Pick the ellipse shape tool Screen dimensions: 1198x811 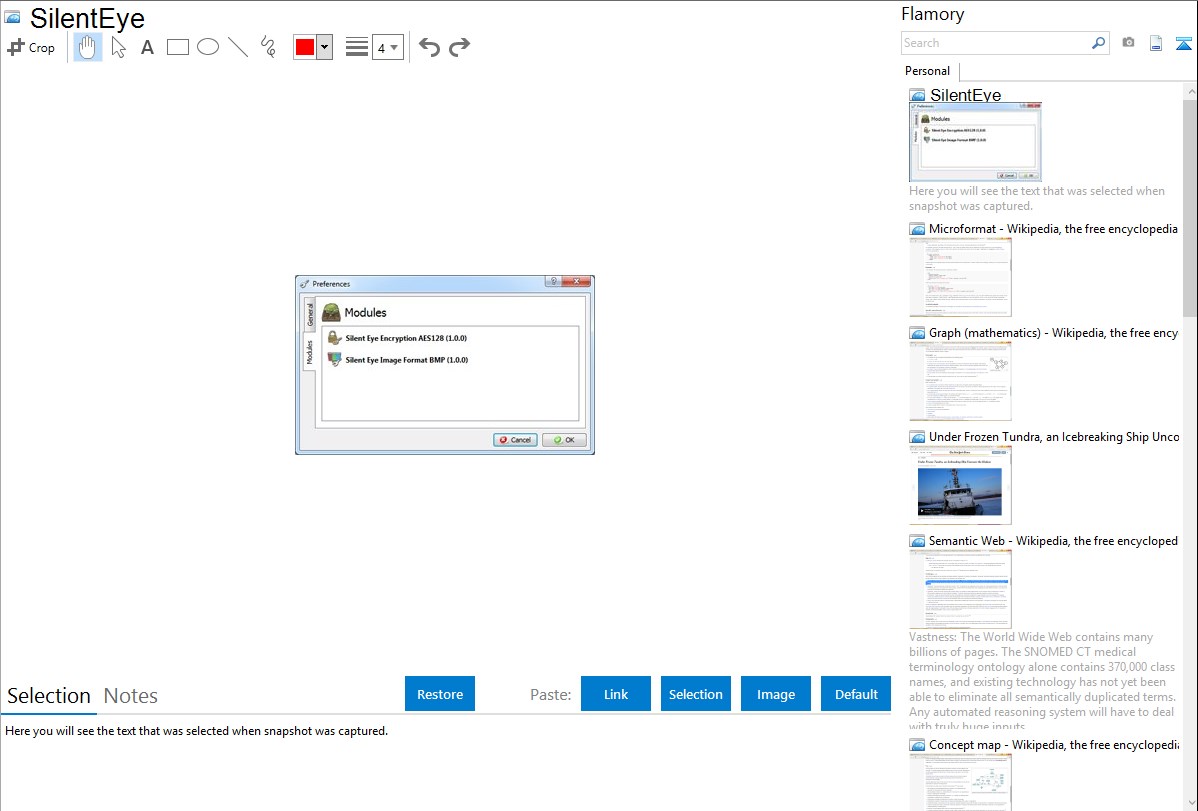208,47
